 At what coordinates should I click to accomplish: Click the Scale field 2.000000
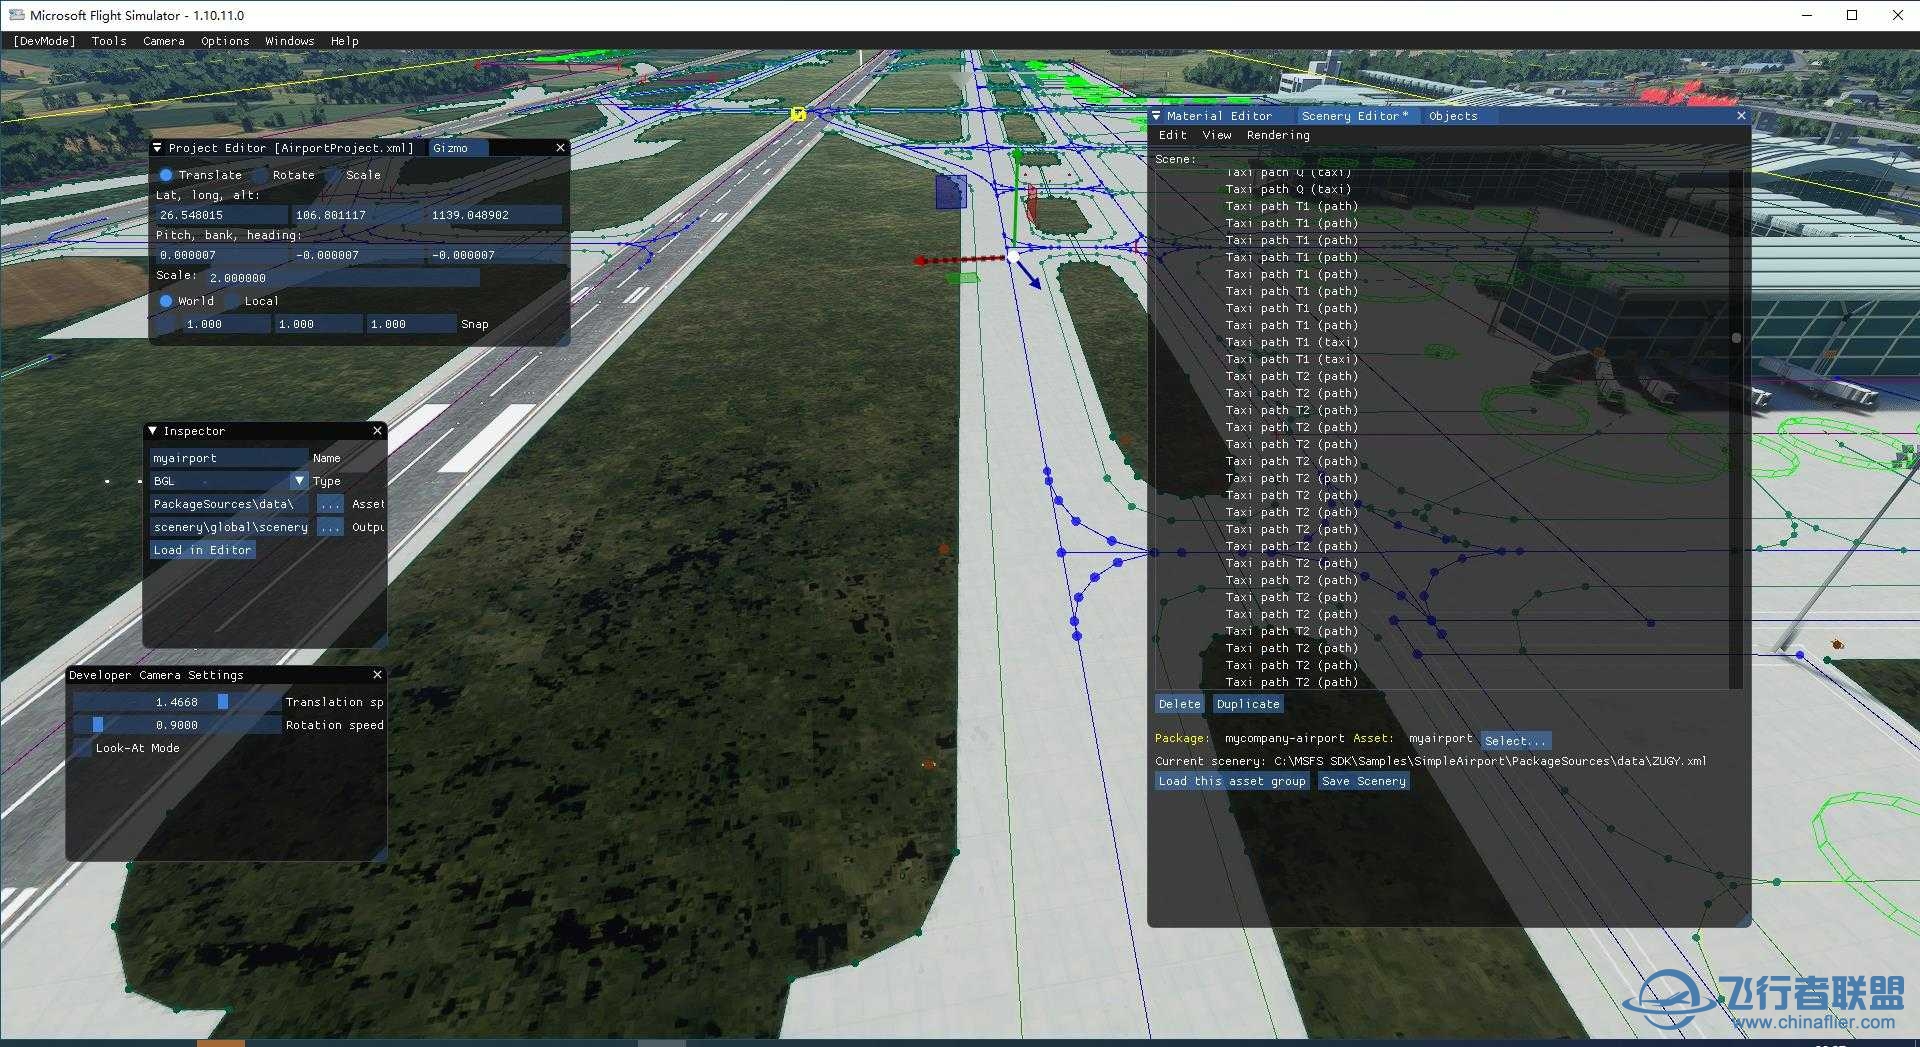coord(342,278)
